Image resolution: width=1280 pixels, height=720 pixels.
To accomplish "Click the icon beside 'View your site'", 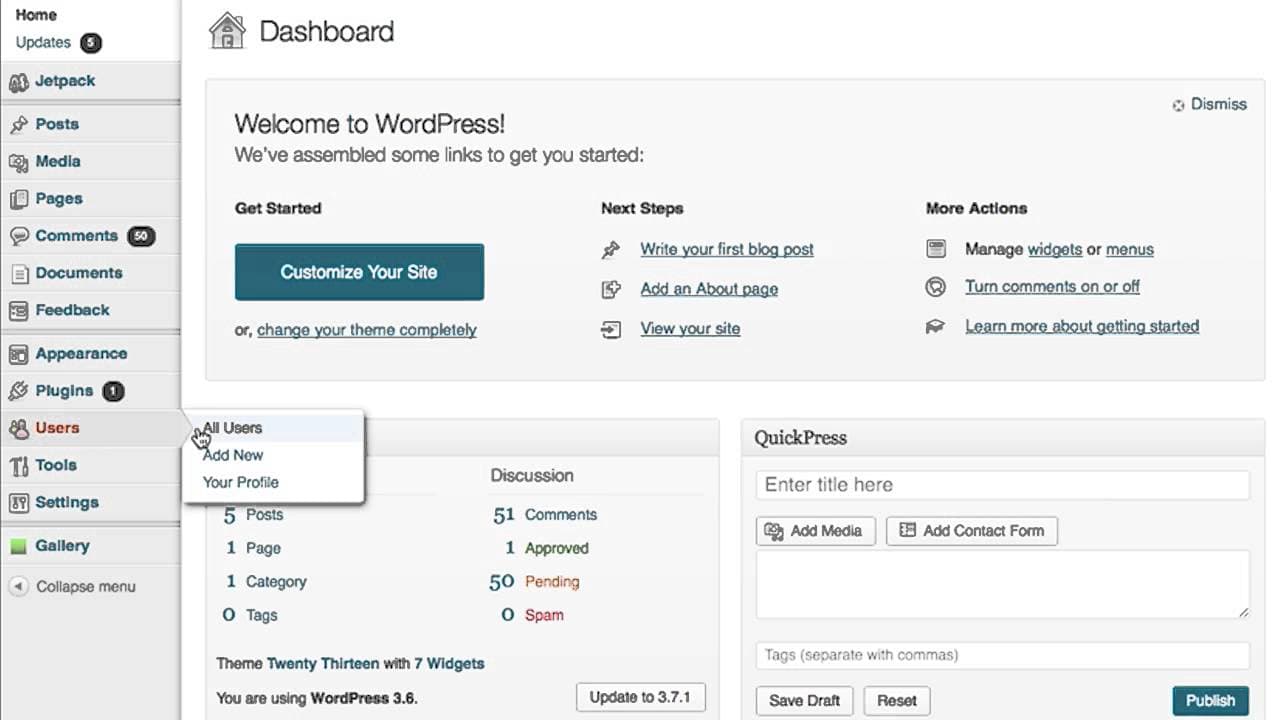I will (611, 329).
